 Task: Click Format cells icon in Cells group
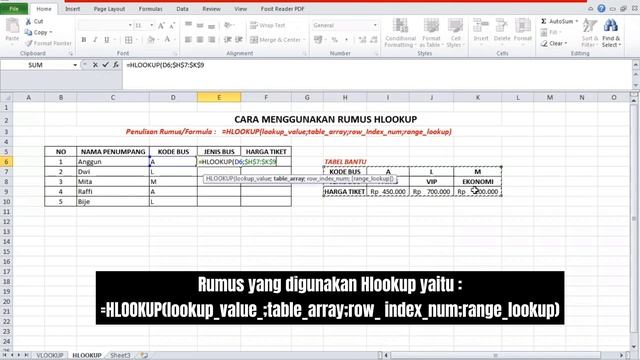point(522,25)
